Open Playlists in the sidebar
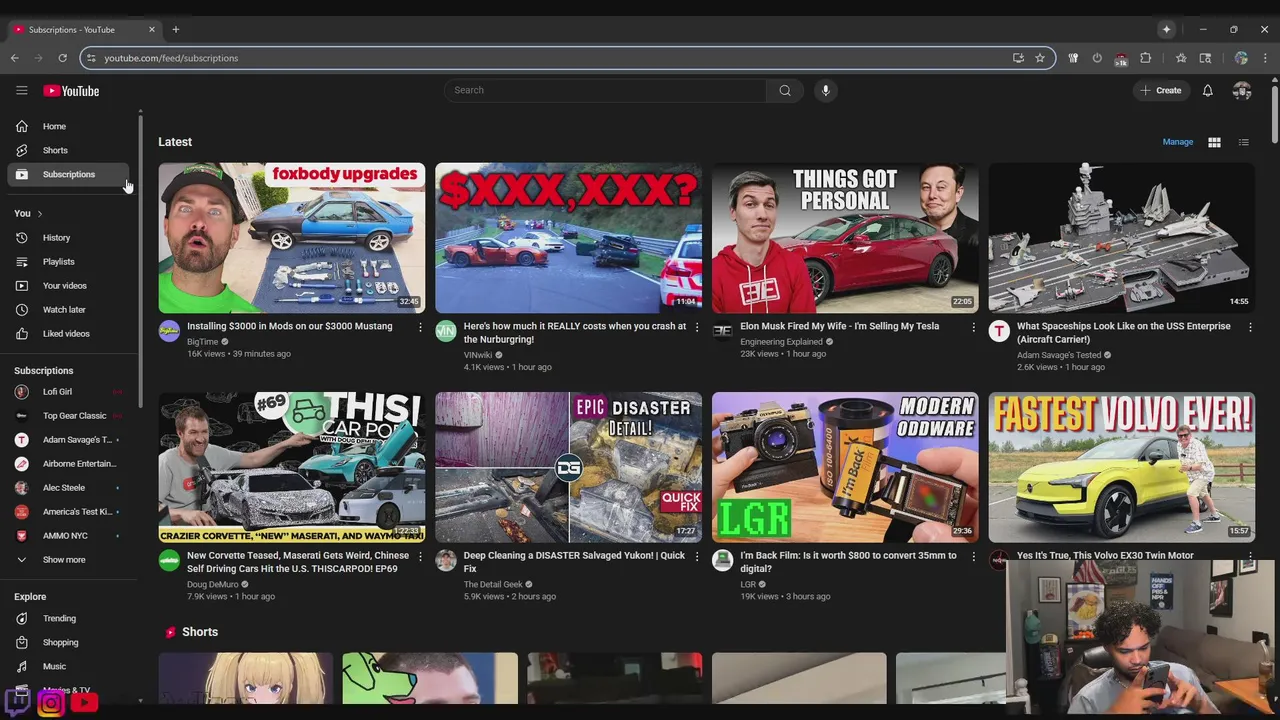 click(68, 262)
